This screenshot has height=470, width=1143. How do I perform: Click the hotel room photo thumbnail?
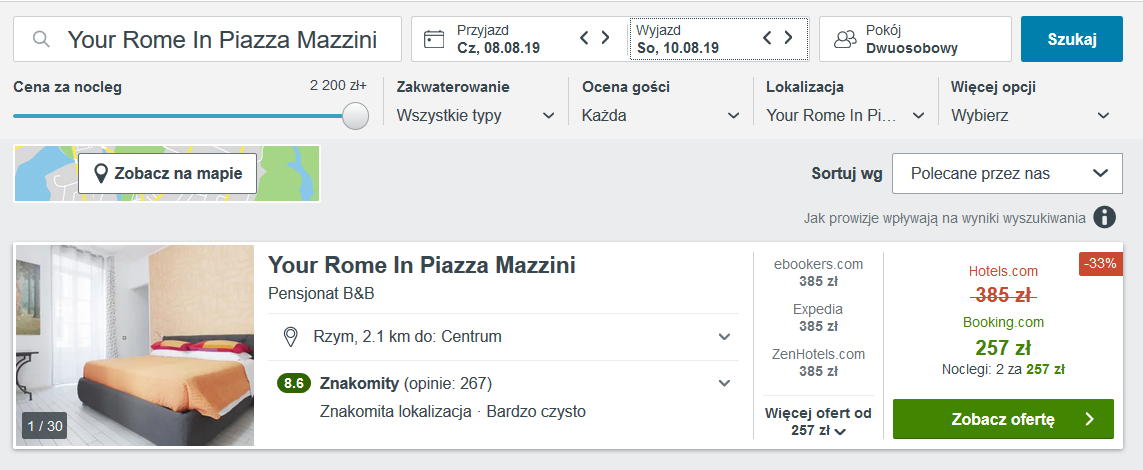point(135,345)
